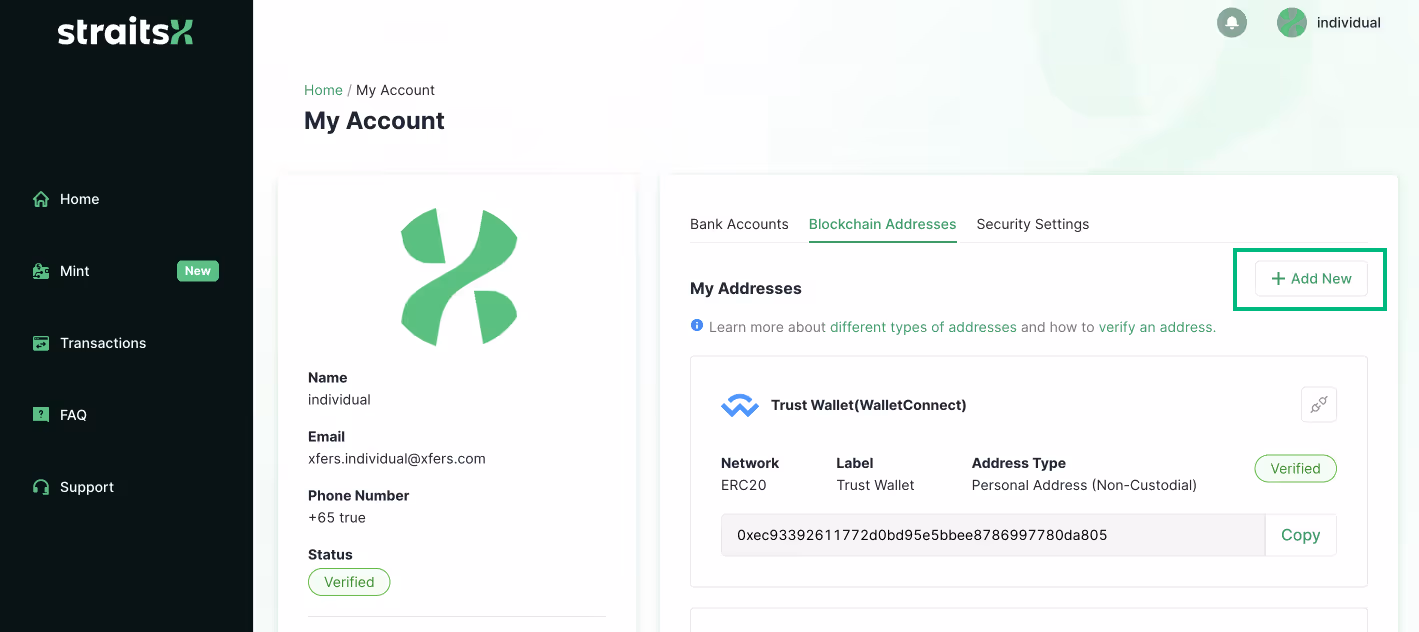The image size is (1419, 632).
Task: Click the ERC20 network value
Action: coord(743,485)
